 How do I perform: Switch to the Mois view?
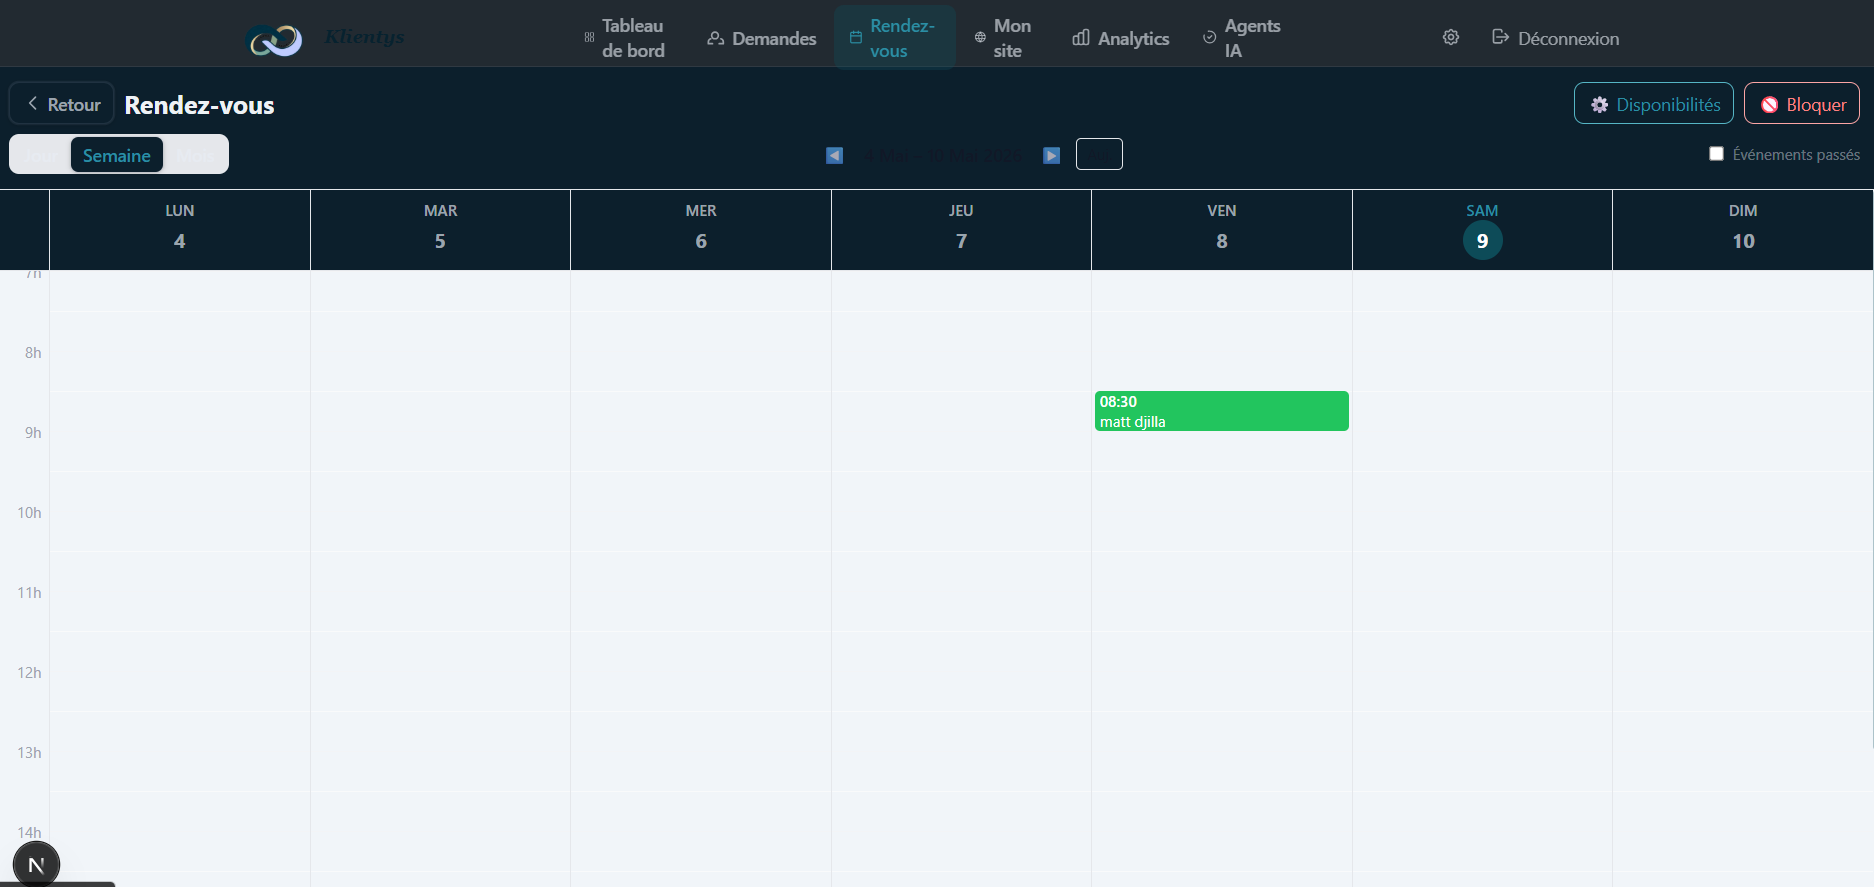(195, 155)
